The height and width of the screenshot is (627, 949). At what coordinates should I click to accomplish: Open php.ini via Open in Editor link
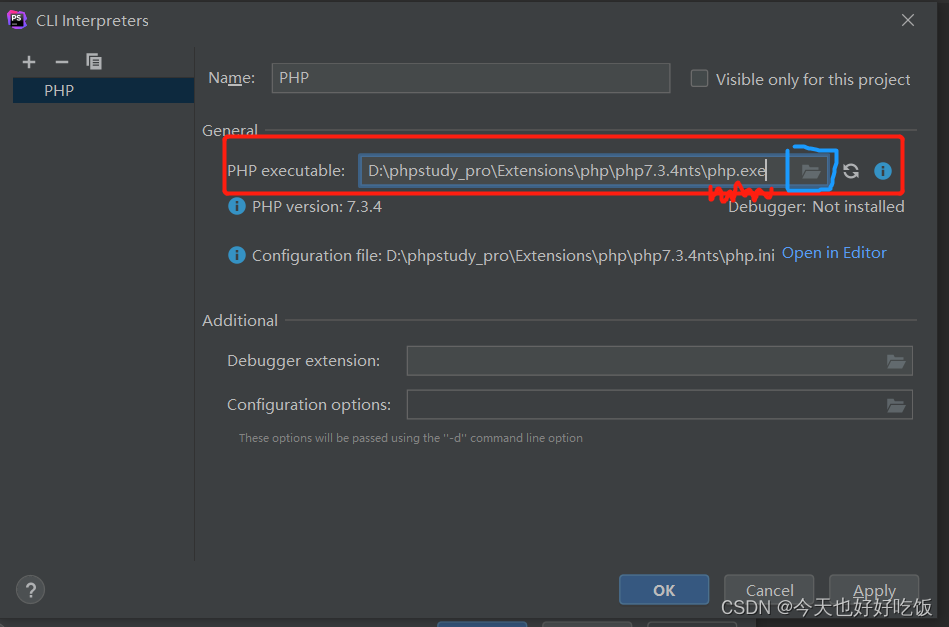(834, 253)
